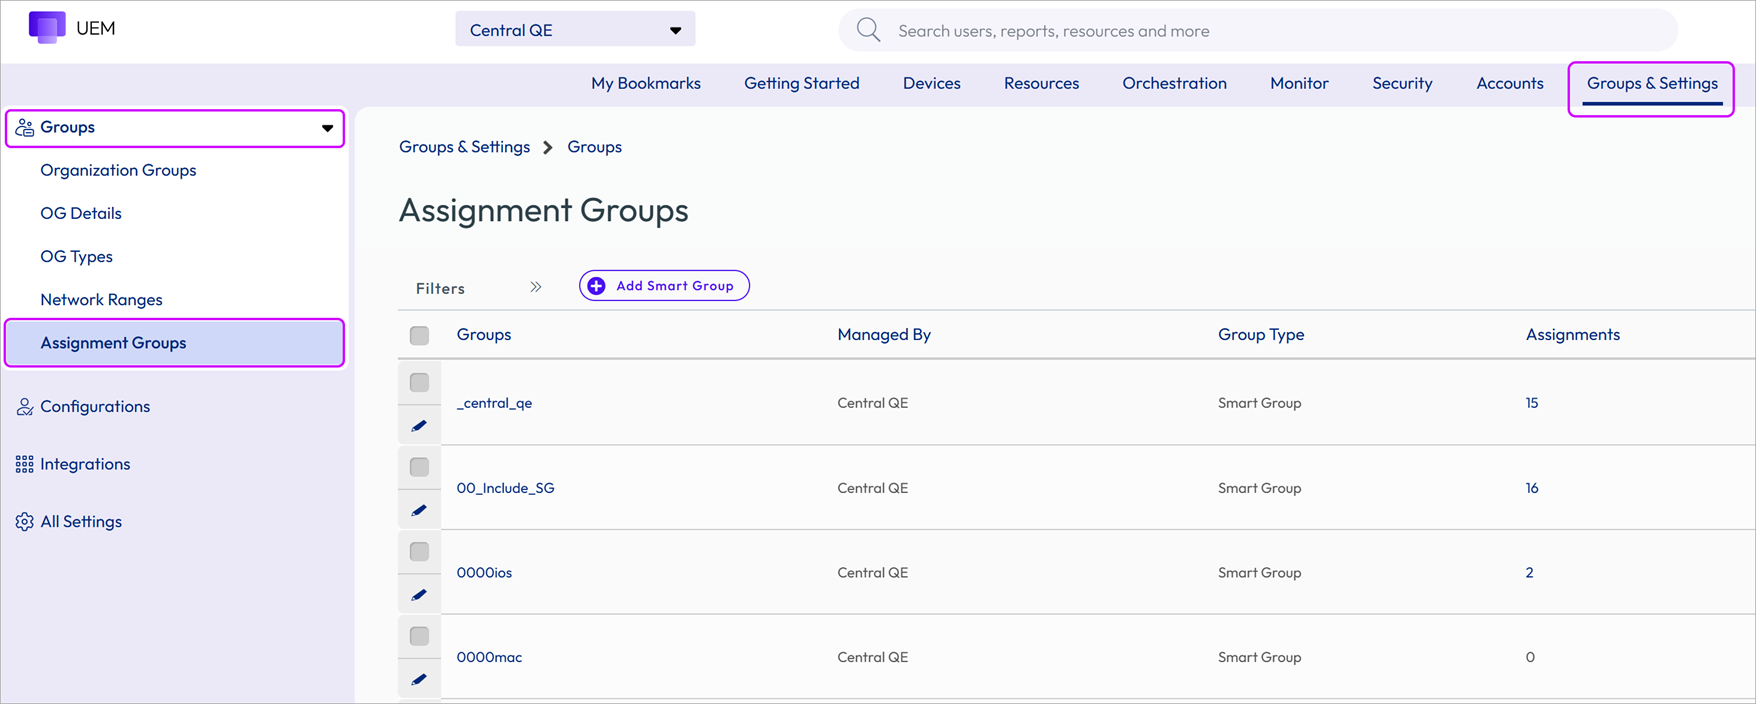Viewport: 1756px width, 704px height.
Task: Open the Configurations sidebar section
Action: [x=95, y=407]
